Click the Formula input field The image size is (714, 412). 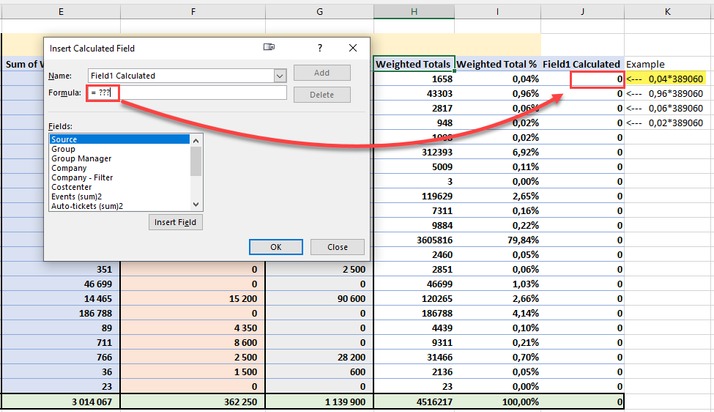(187, 92)
